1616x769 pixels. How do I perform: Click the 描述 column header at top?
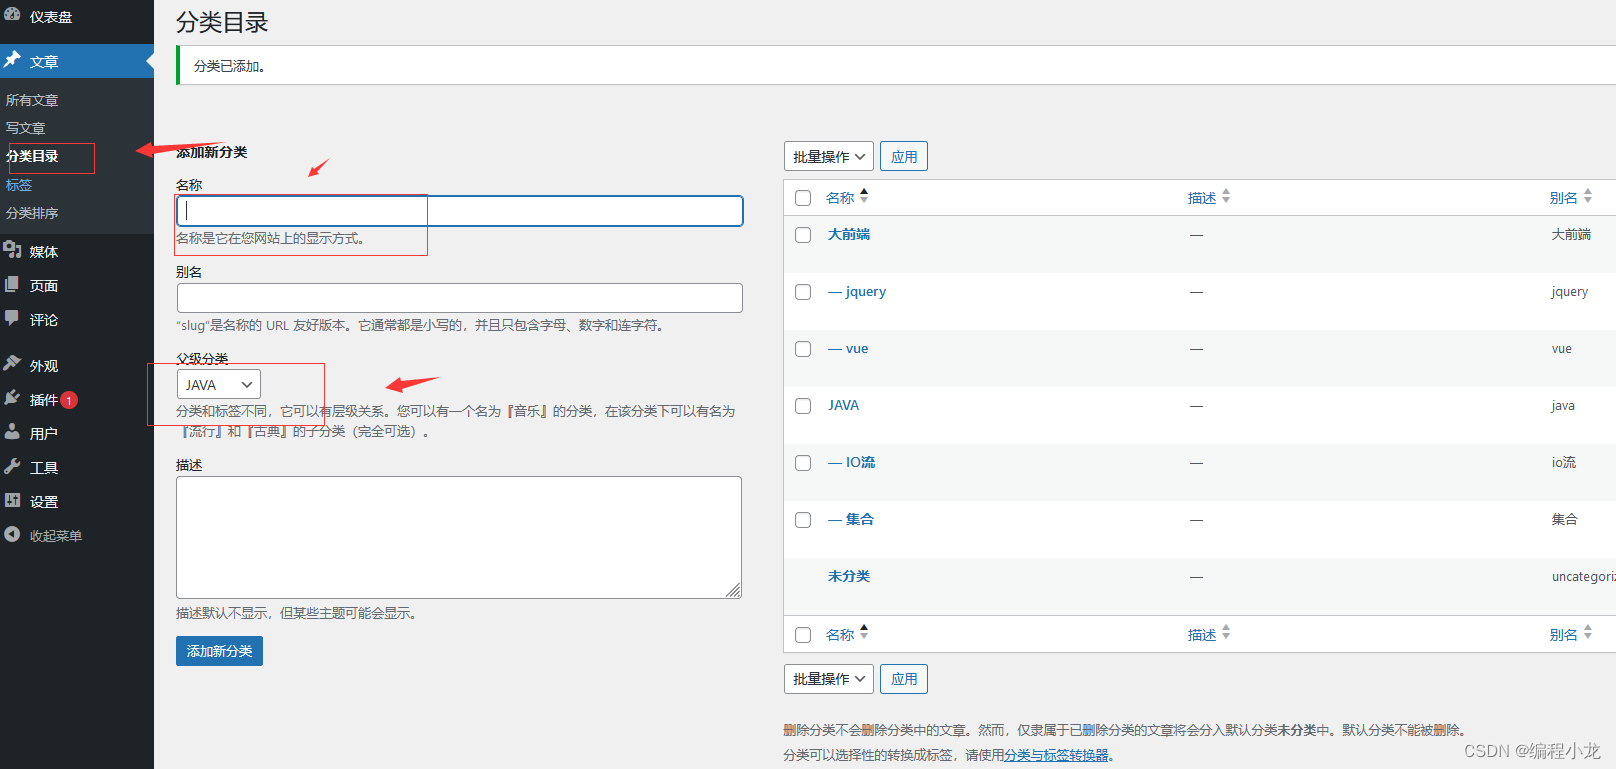click(x=1202, y=198)
